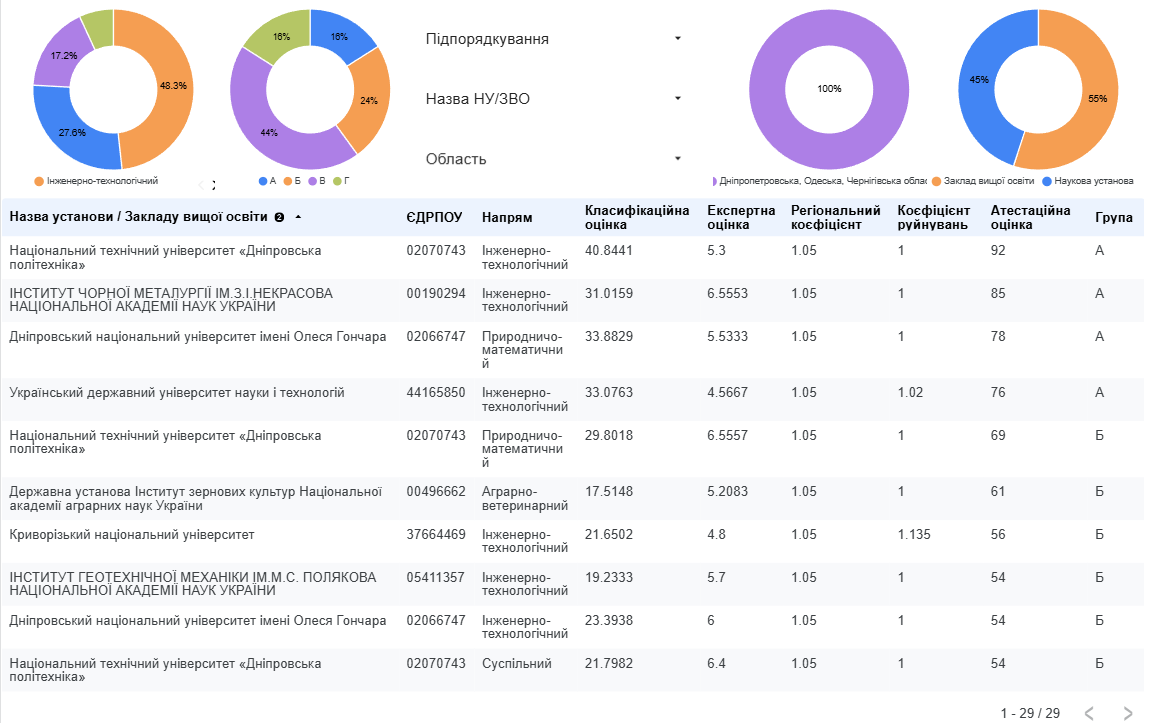Viewport: 1149px width, 723px height.
Task: Go to previous table page arrow
Action: click(1089, 713)
